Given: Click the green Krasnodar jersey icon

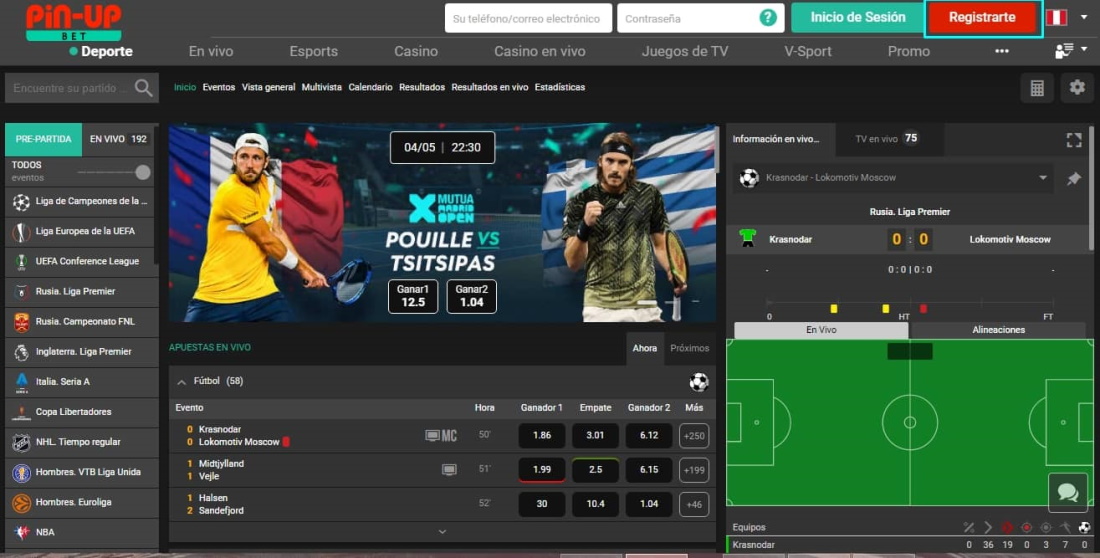Looking at the screenshot, I should pos(748,239).
